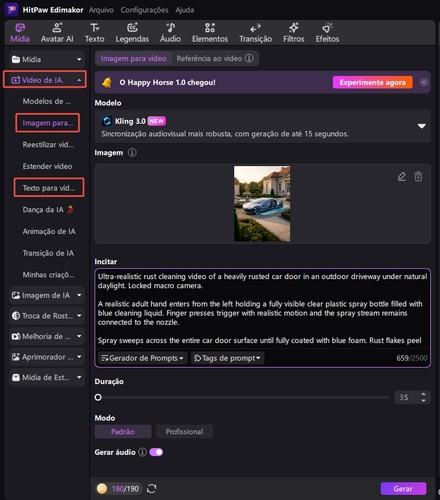
Task: Open the Arquivo menu
Action: pyautogui.click(x=101, y=10)
